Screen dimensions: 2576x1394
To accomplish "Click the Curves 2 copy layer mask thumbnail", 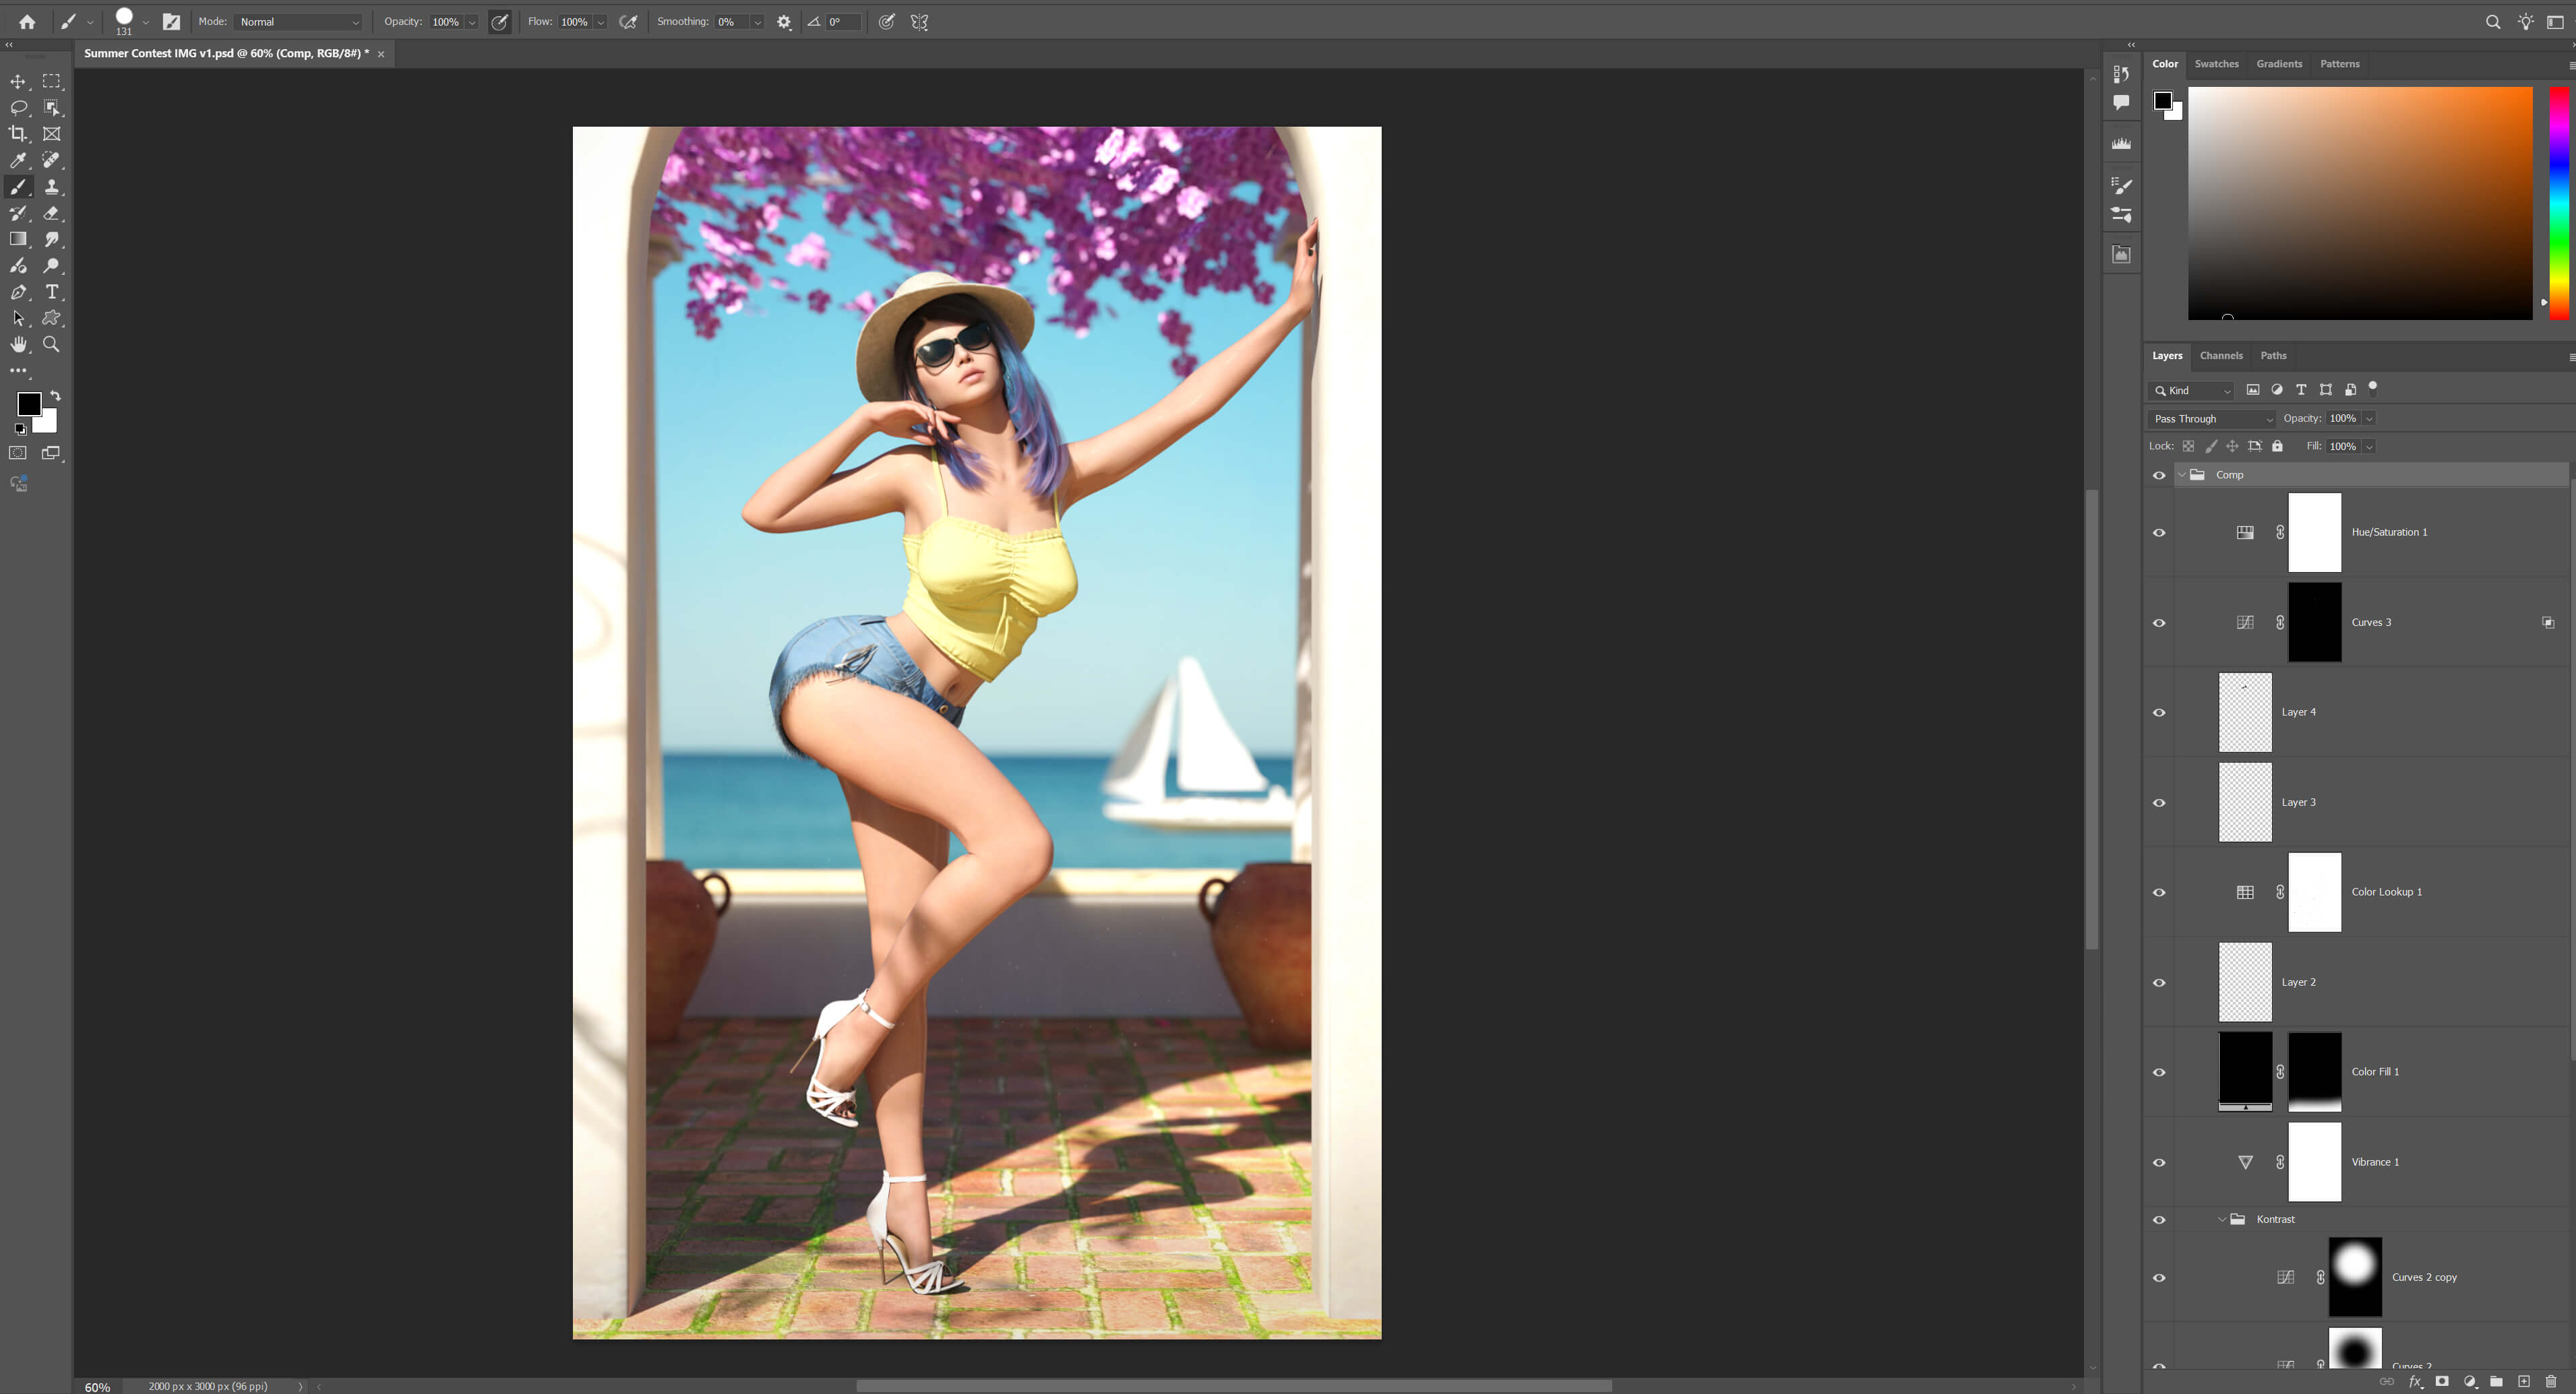I will pos(2354,1277).
